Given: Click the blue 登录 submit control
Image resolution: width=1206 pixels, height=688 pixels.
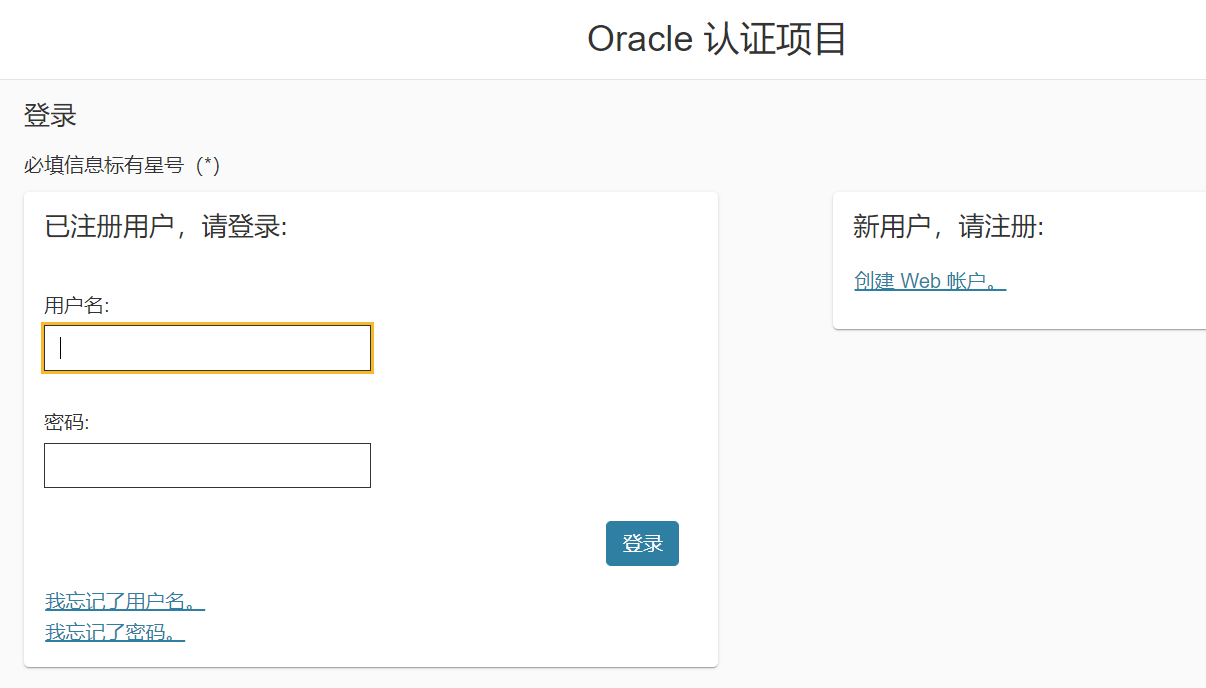Looking at the screenshot, I should pos(642,543).
